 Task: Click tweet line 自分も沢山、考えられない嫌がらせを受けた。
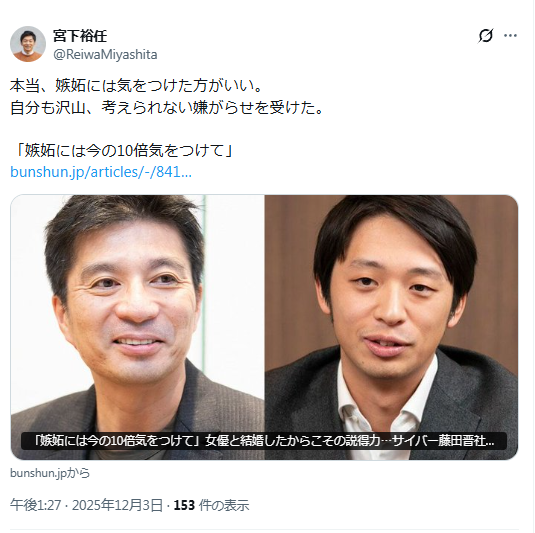[167, 107]
